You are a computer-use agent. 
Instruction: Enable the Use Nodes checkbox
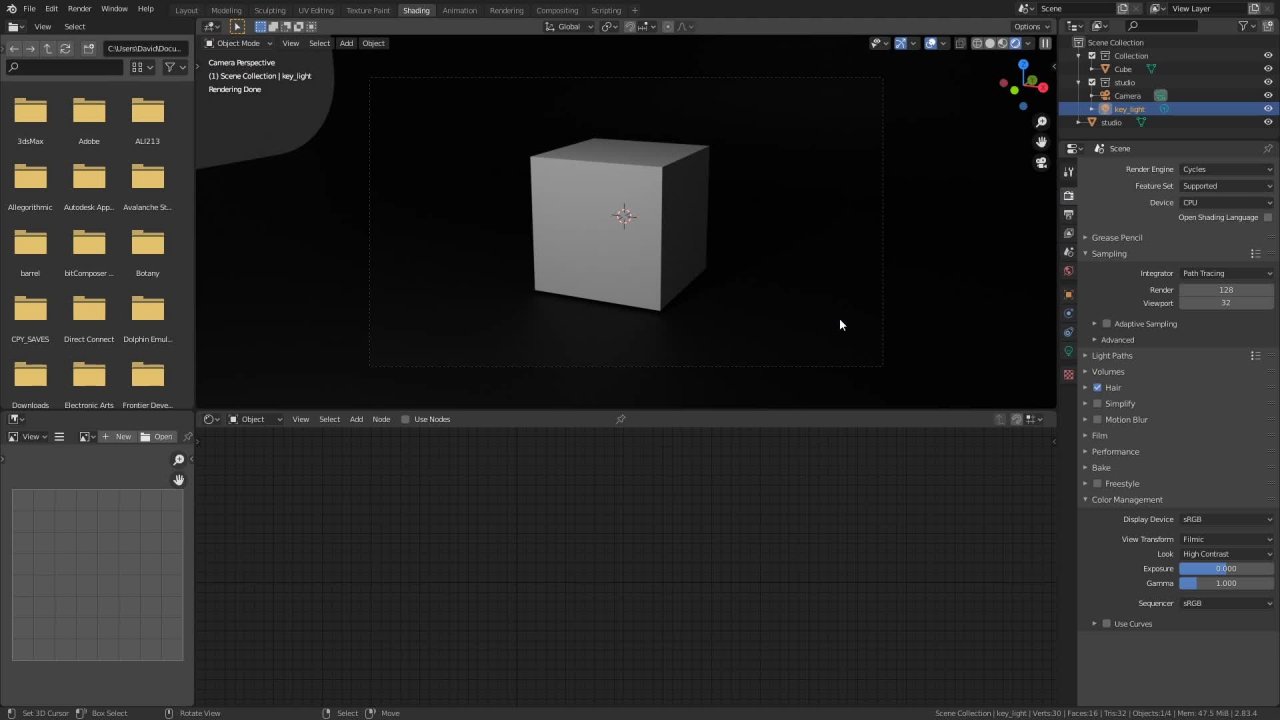click(x=405, y=419)
